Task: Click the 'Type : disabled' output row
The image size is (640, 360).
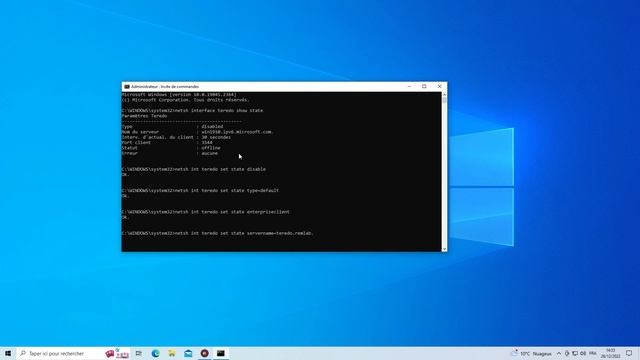Action: pyautogui.click(x=172, y=127)
